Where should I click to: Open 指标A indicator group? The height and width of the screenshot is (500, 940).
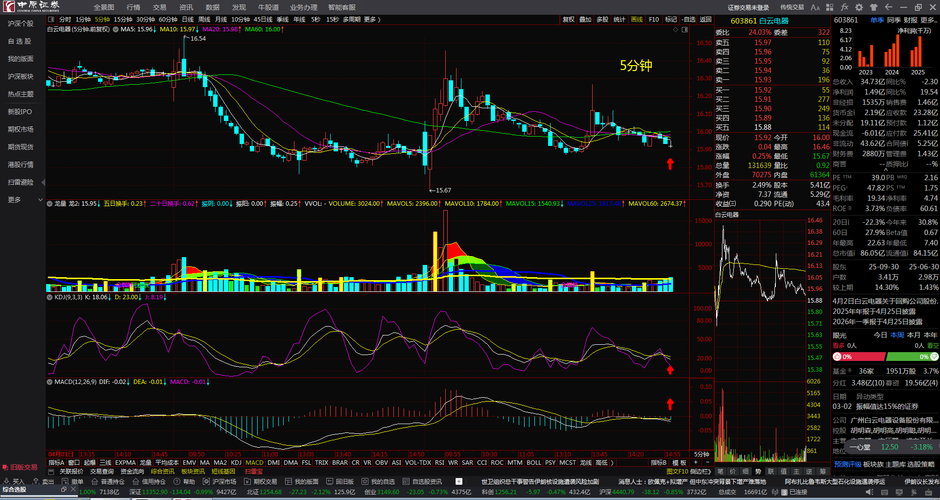click(x=56, y=463)
